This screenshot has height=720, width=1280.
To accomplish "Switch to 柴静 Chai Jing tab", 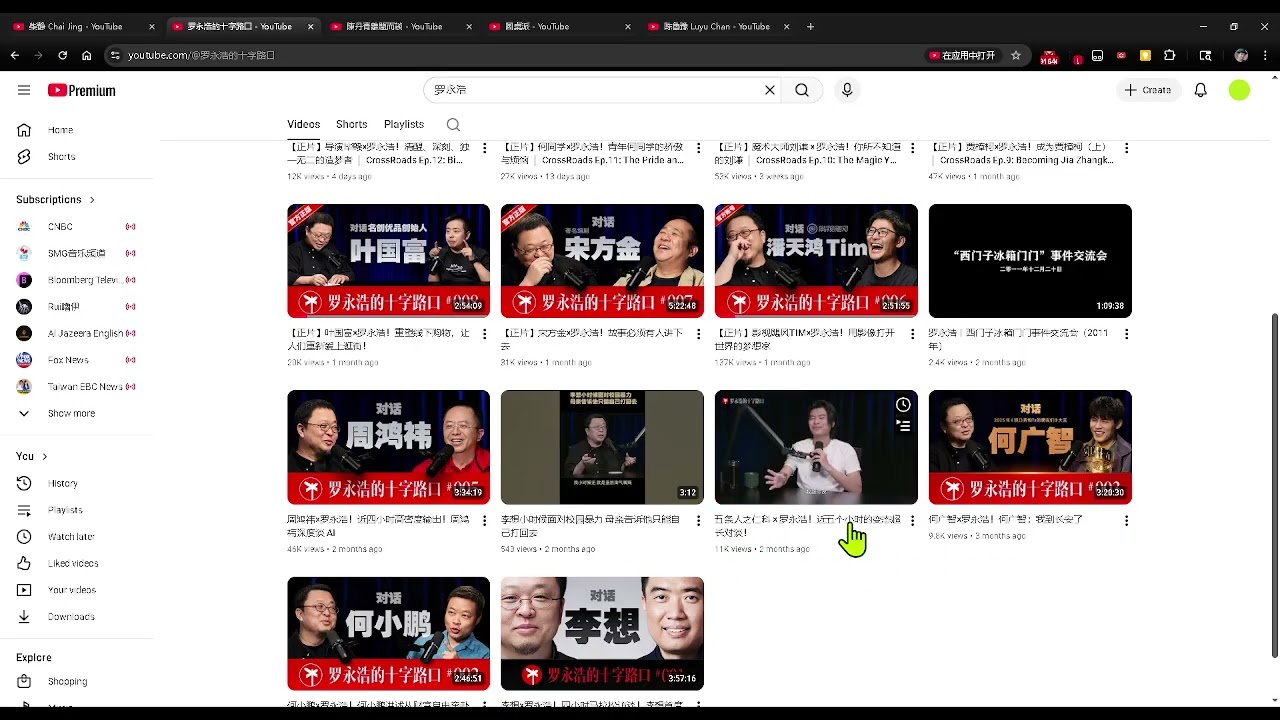I will point(83,27).
